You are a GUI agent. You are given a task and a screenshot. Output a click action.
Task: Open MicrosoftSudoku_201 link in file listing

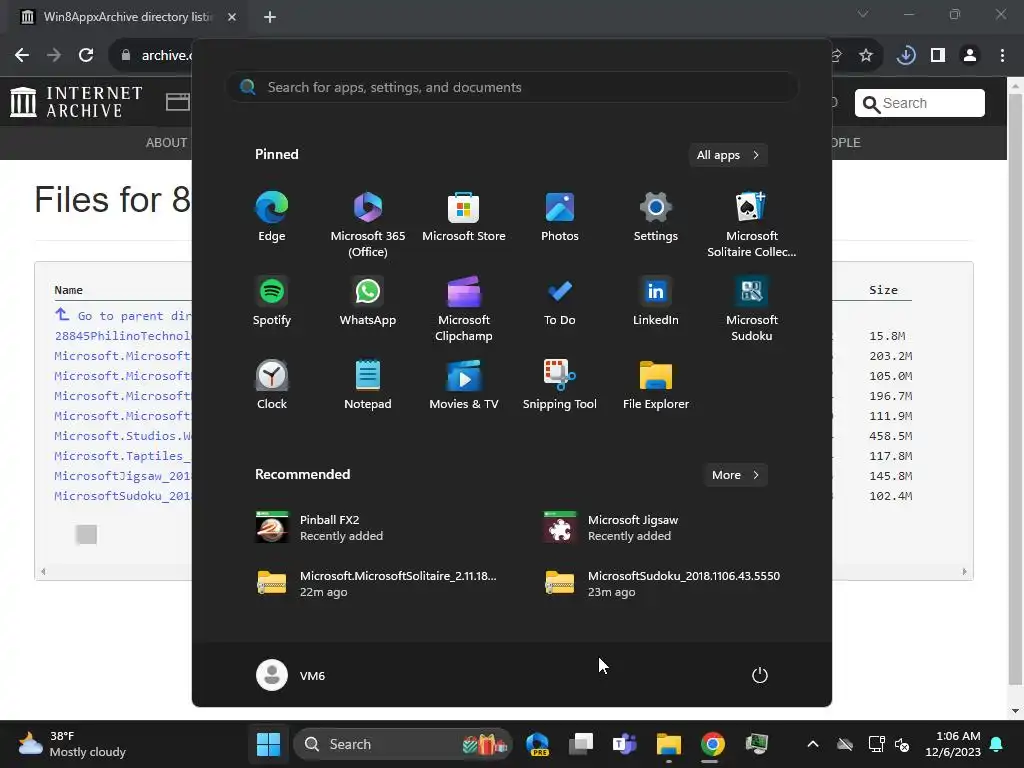pyautogui.click(x=123, y=496)
